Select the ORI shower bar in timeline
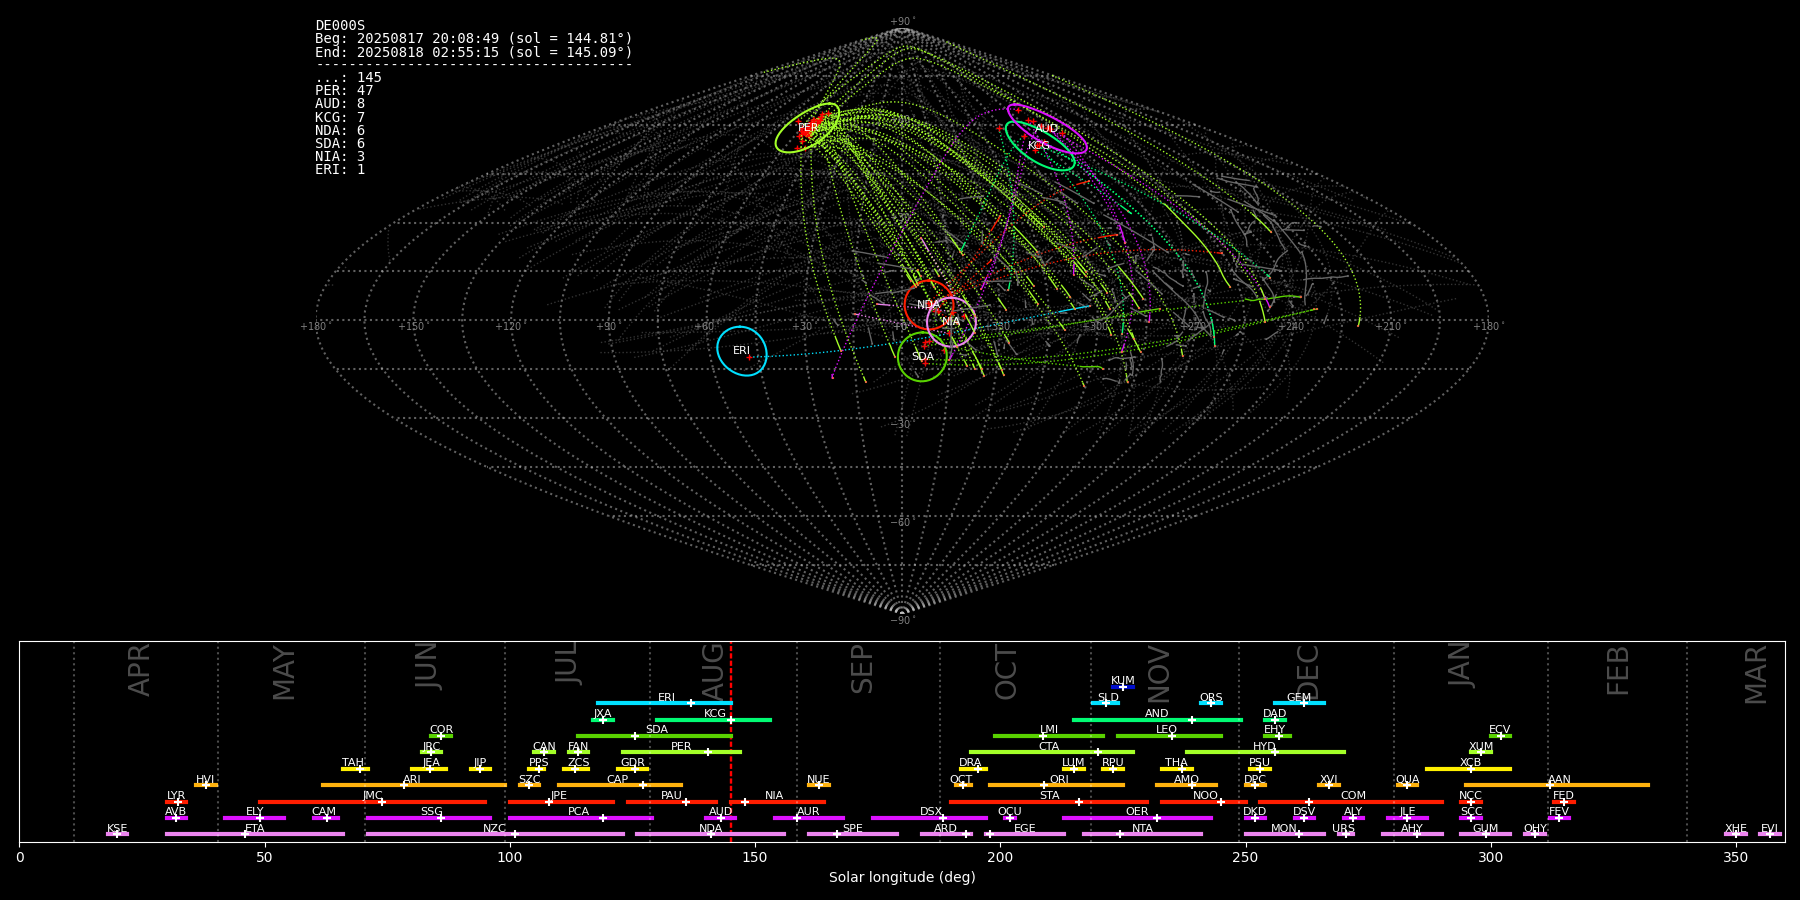The image size is (1800, 900). pyautogui.click(x=1056, y=785)
